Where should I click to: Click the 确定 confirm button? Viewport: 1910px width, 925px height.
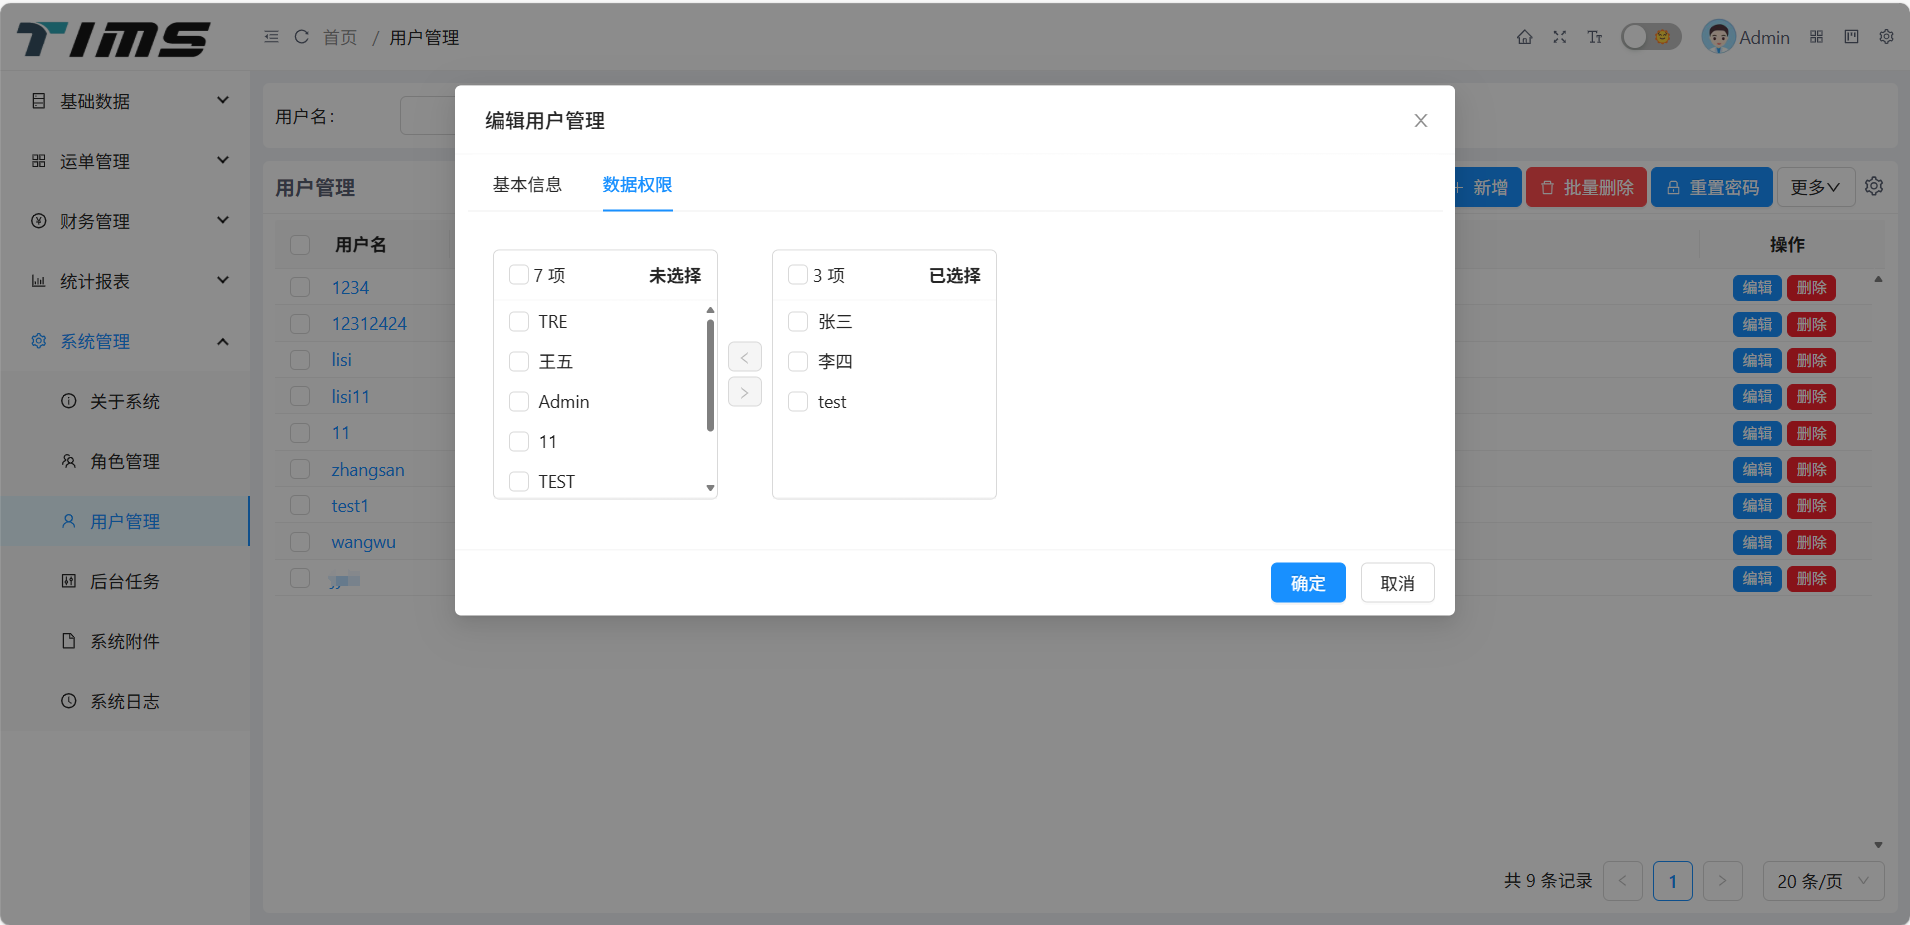pos(1307,583)
